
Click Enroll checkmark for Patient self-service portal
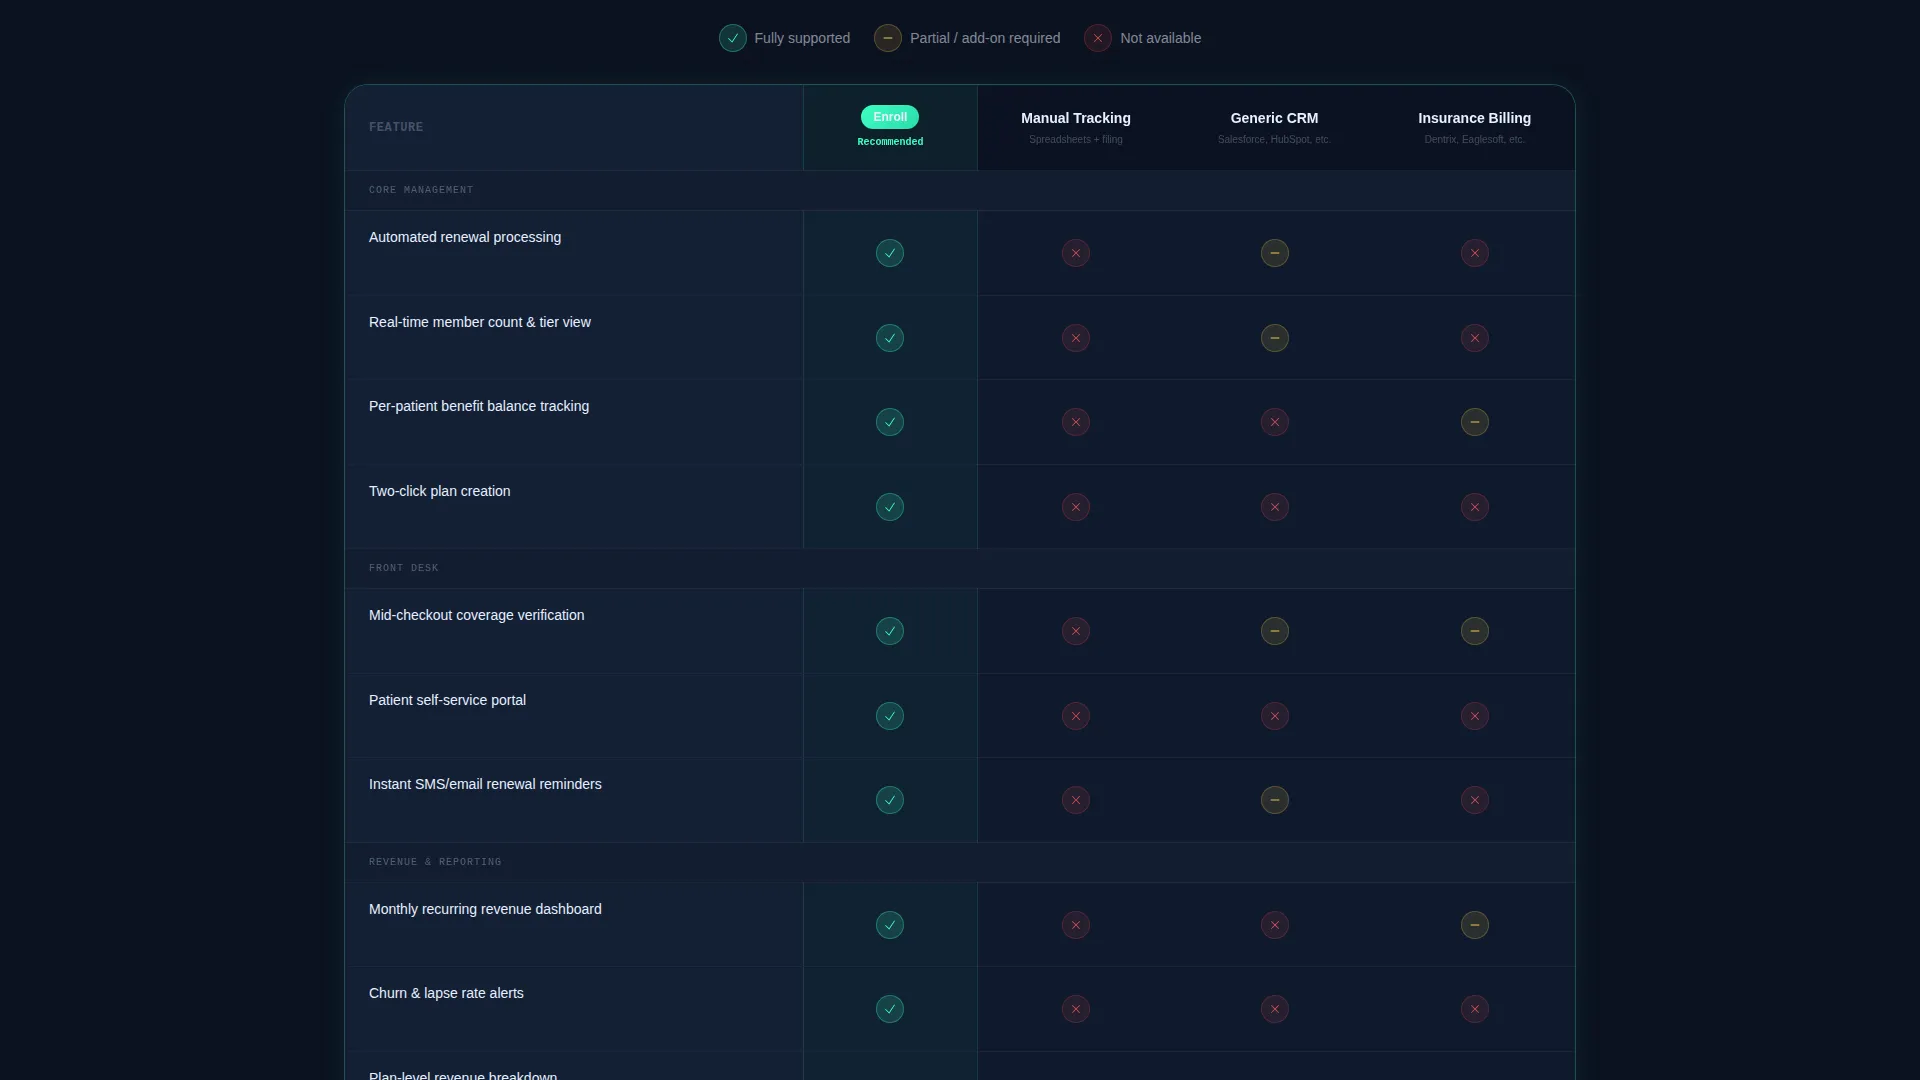(x=889, y=716)
